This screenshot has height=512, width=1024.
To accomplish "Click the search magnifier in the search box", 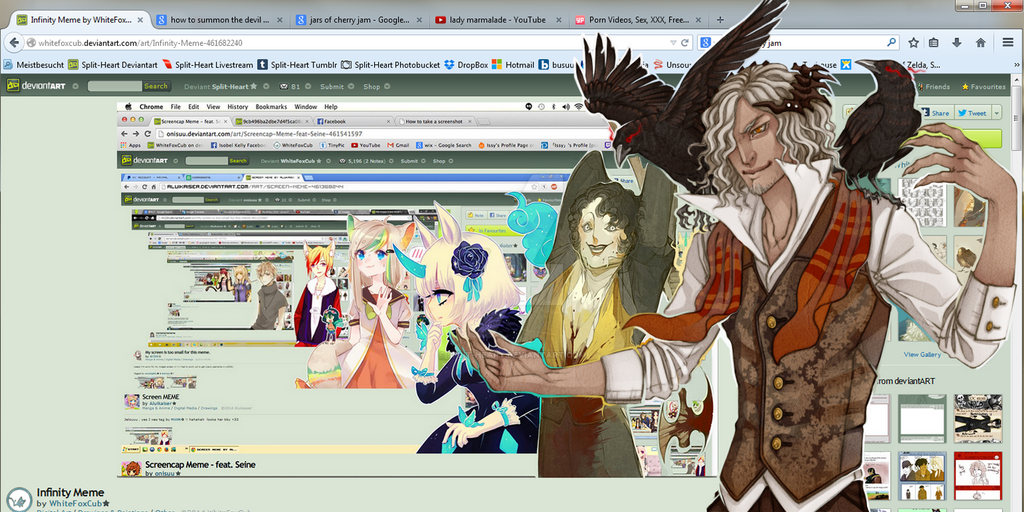I will point(891,42).
